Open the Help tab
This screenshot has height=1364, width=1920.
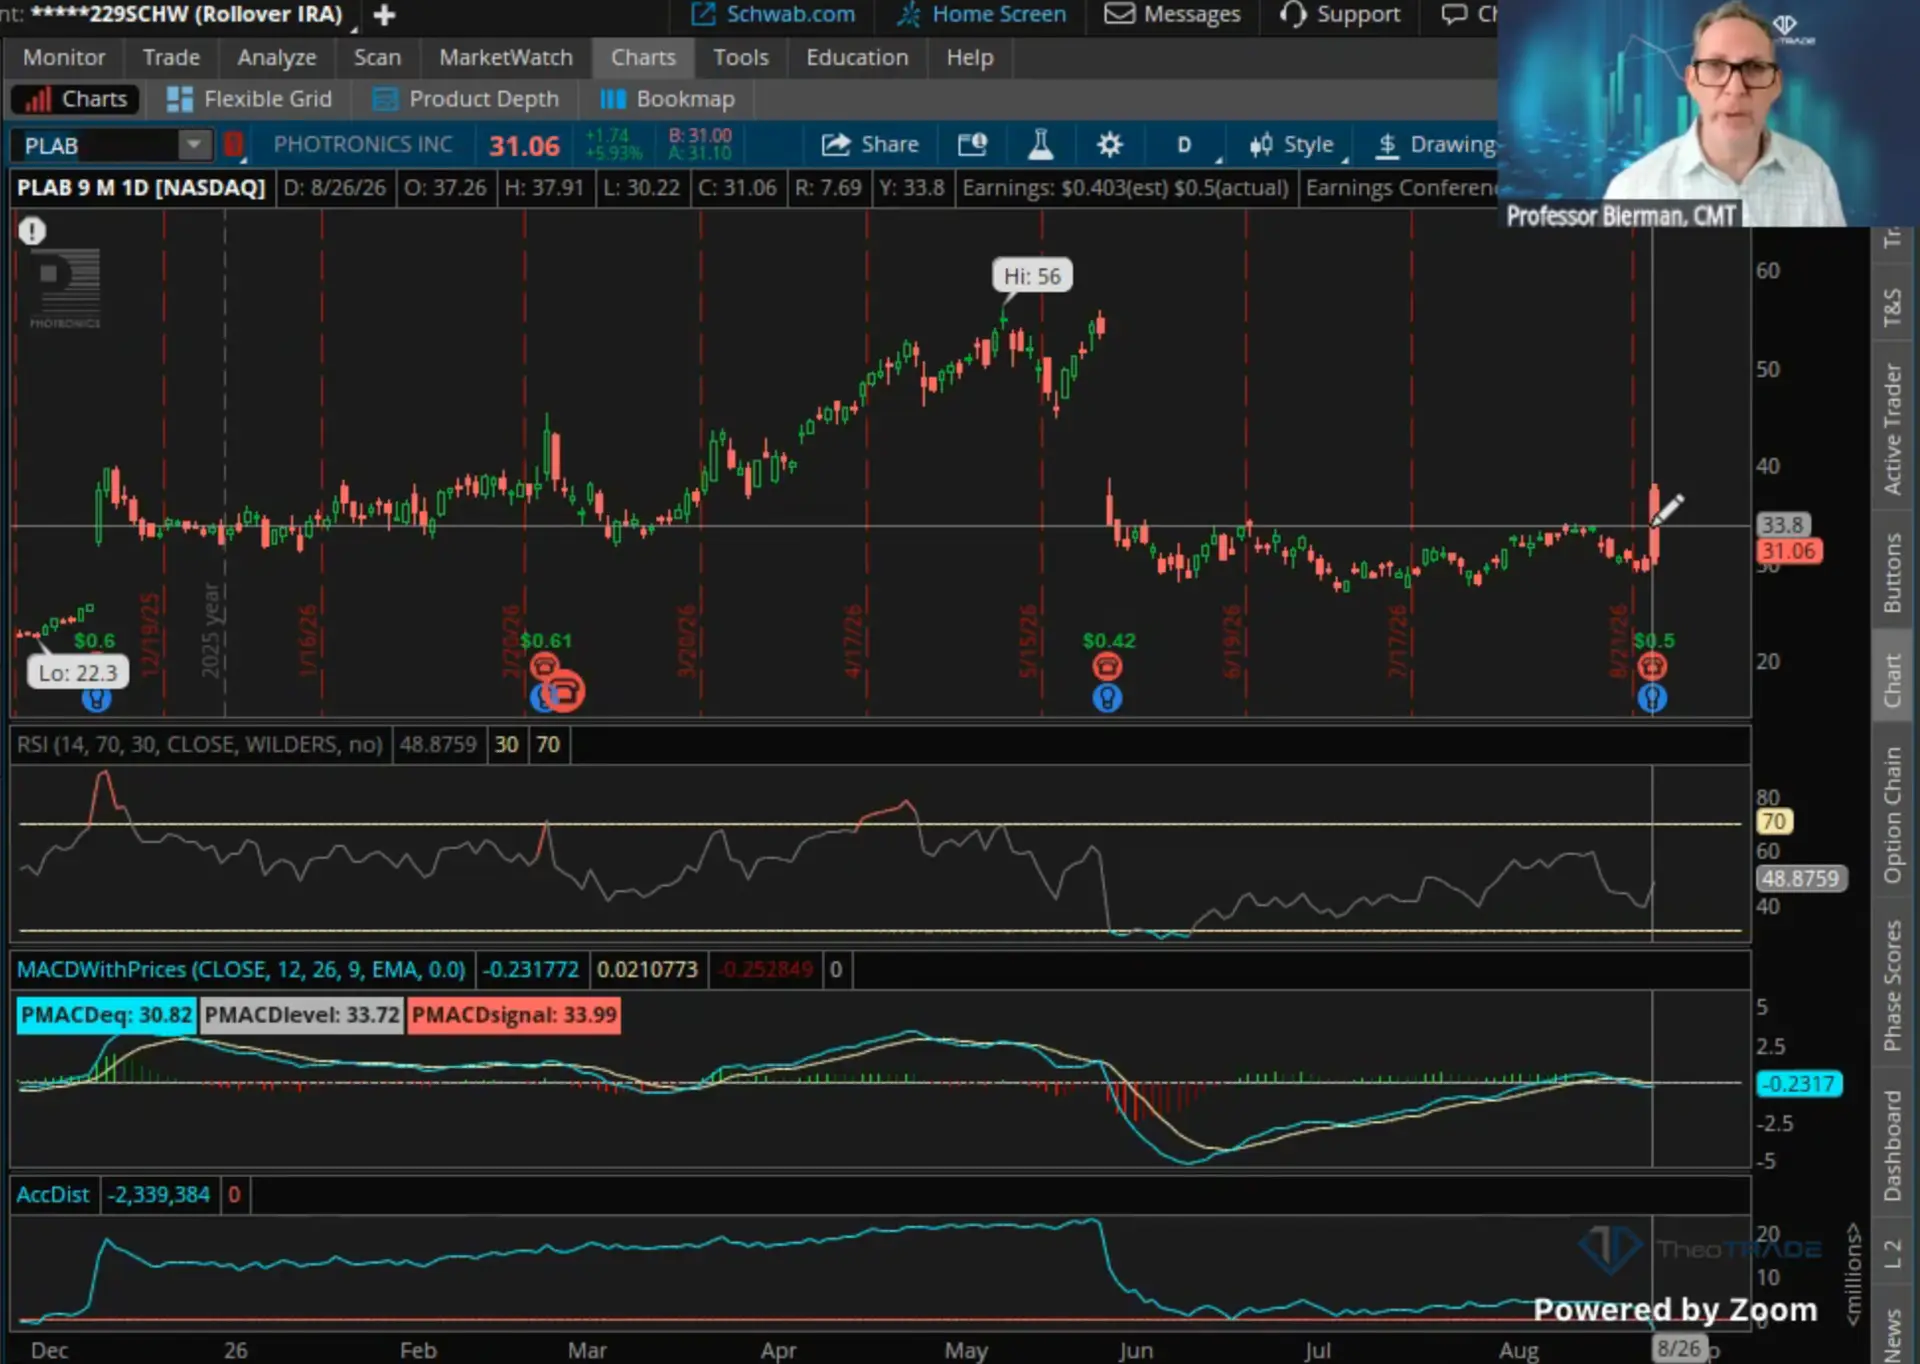[970, 58]
